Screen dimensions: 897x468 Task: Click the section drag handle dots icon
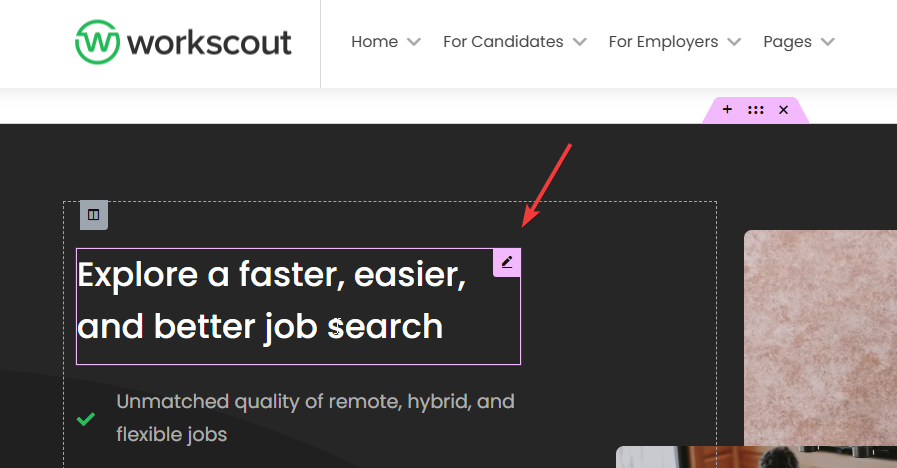pos(756,110)
